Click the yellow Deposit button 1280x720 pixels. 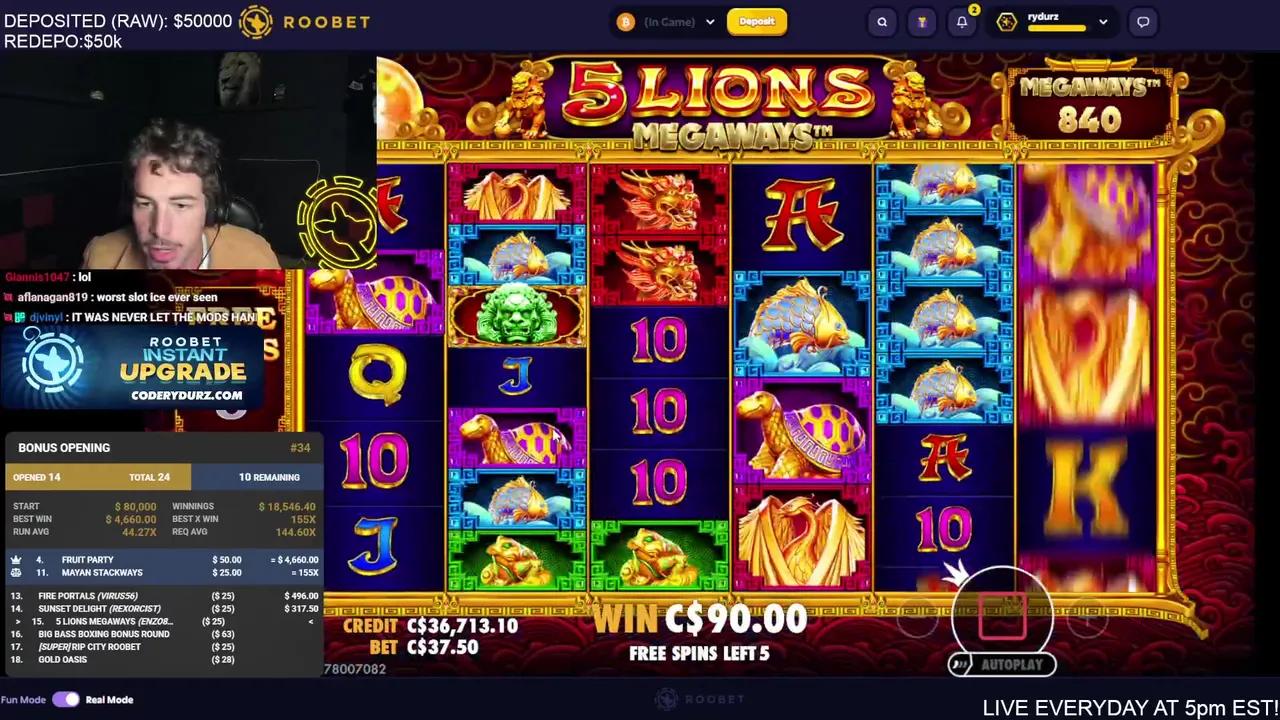pos(757,22)
